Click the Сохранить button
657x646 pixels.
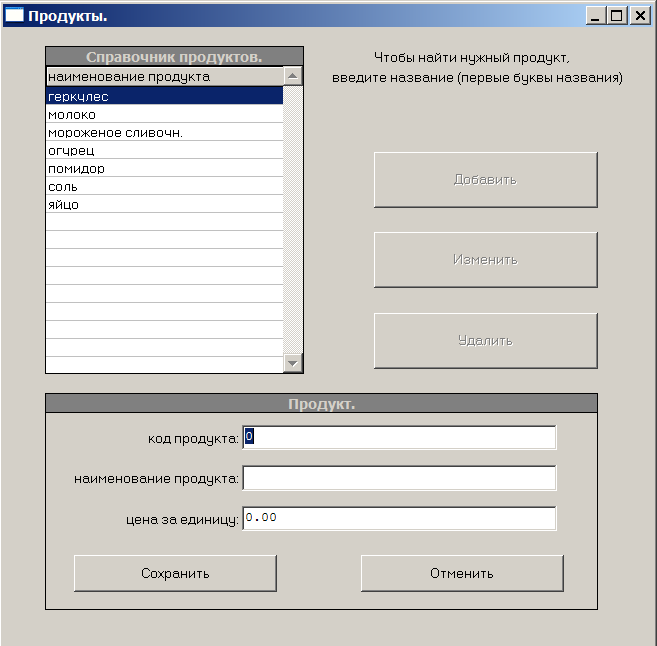click(175, 573)
